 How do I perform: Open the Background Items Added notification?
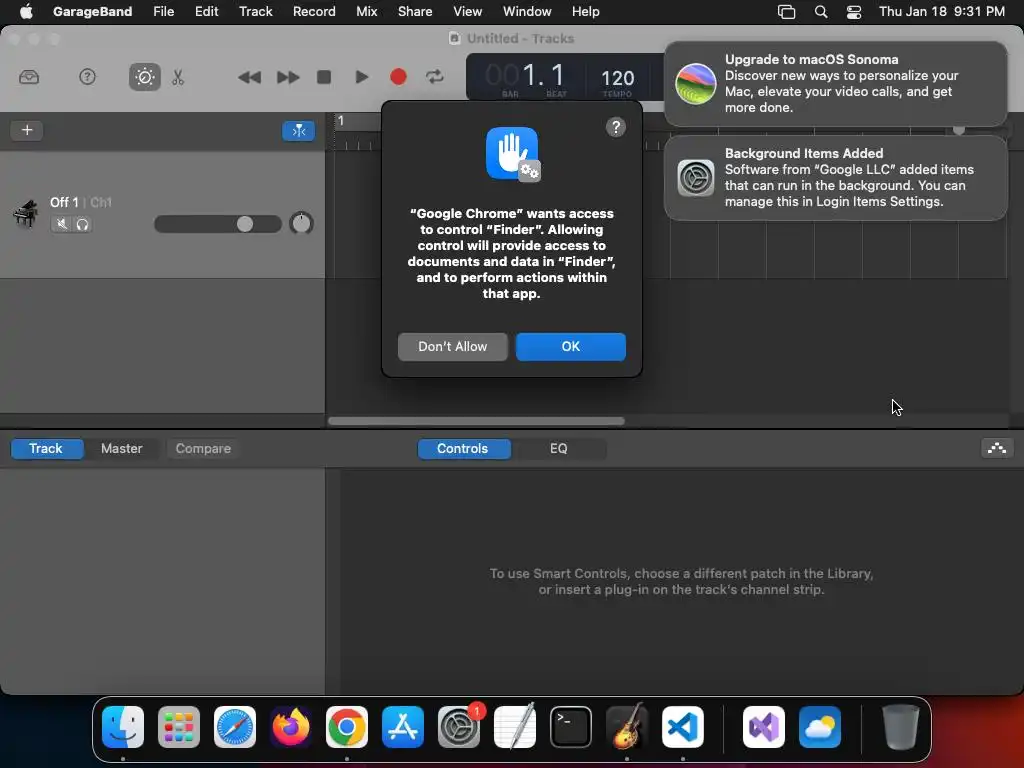click(835, 178)
